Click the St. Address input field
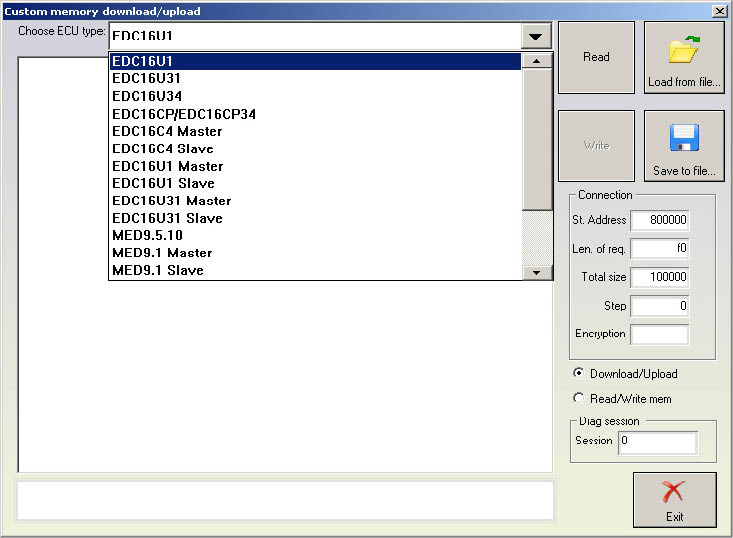The height and width of the screenshot is (538, 733). pyautogui.click(x=660, y=220)
